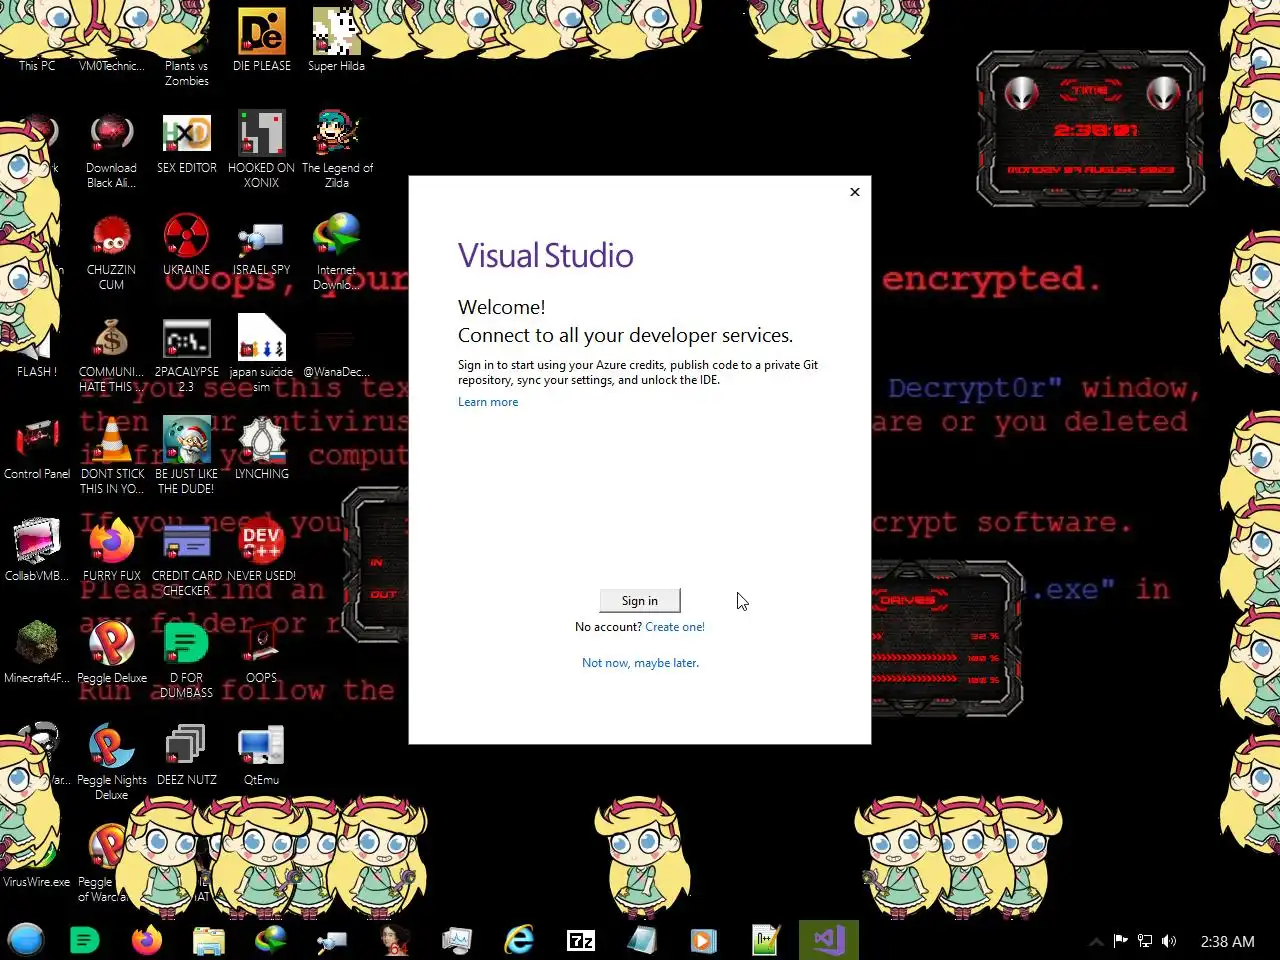Viewport: 1280px width, 960px height.
Task: Select the ISRAEL SPY desktop icon
Action: pos(262,244)
